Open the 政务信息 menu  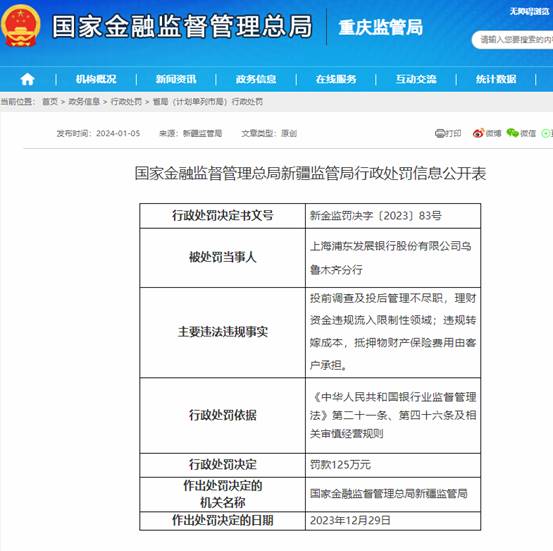(256, 79)
